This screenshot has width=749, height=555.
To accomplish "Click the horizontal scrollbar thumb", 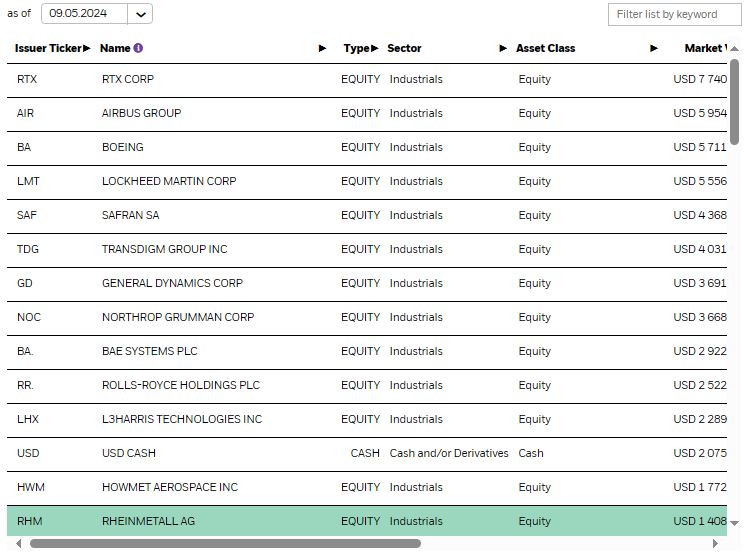I will coord(225,544).
